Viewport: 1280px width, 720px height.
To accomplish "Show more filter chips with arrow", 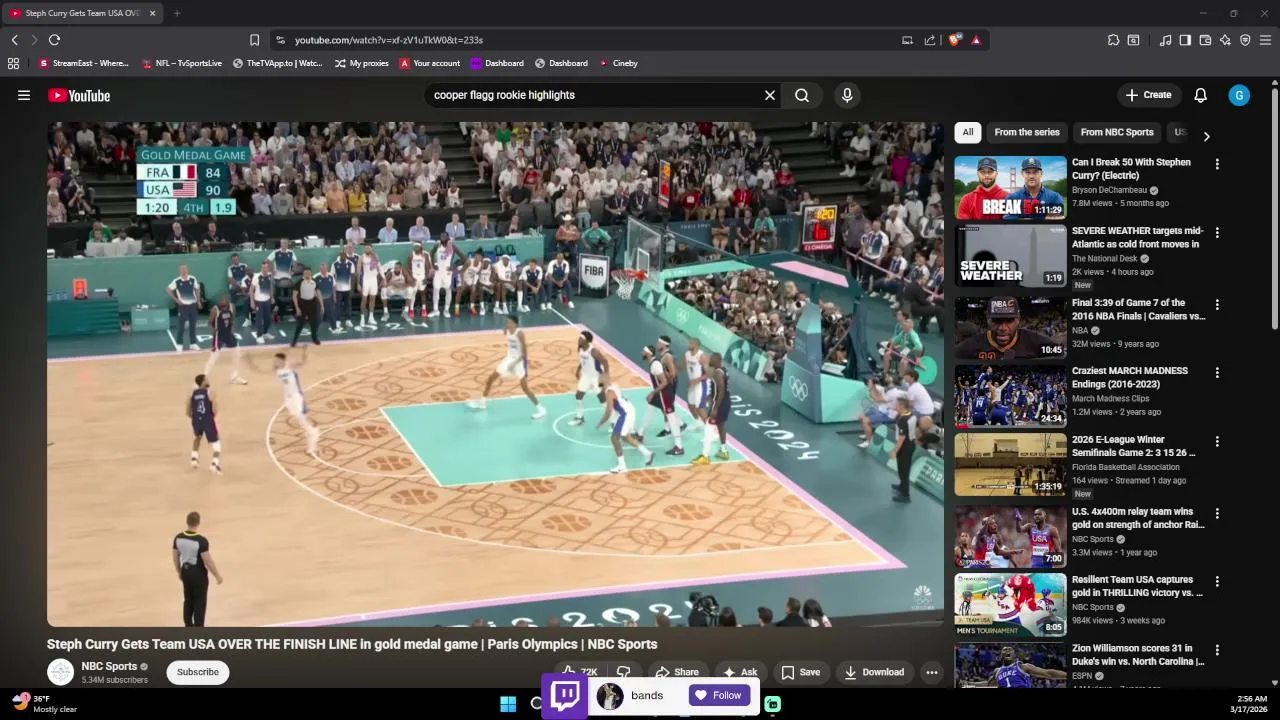I will coord(1206,136).
